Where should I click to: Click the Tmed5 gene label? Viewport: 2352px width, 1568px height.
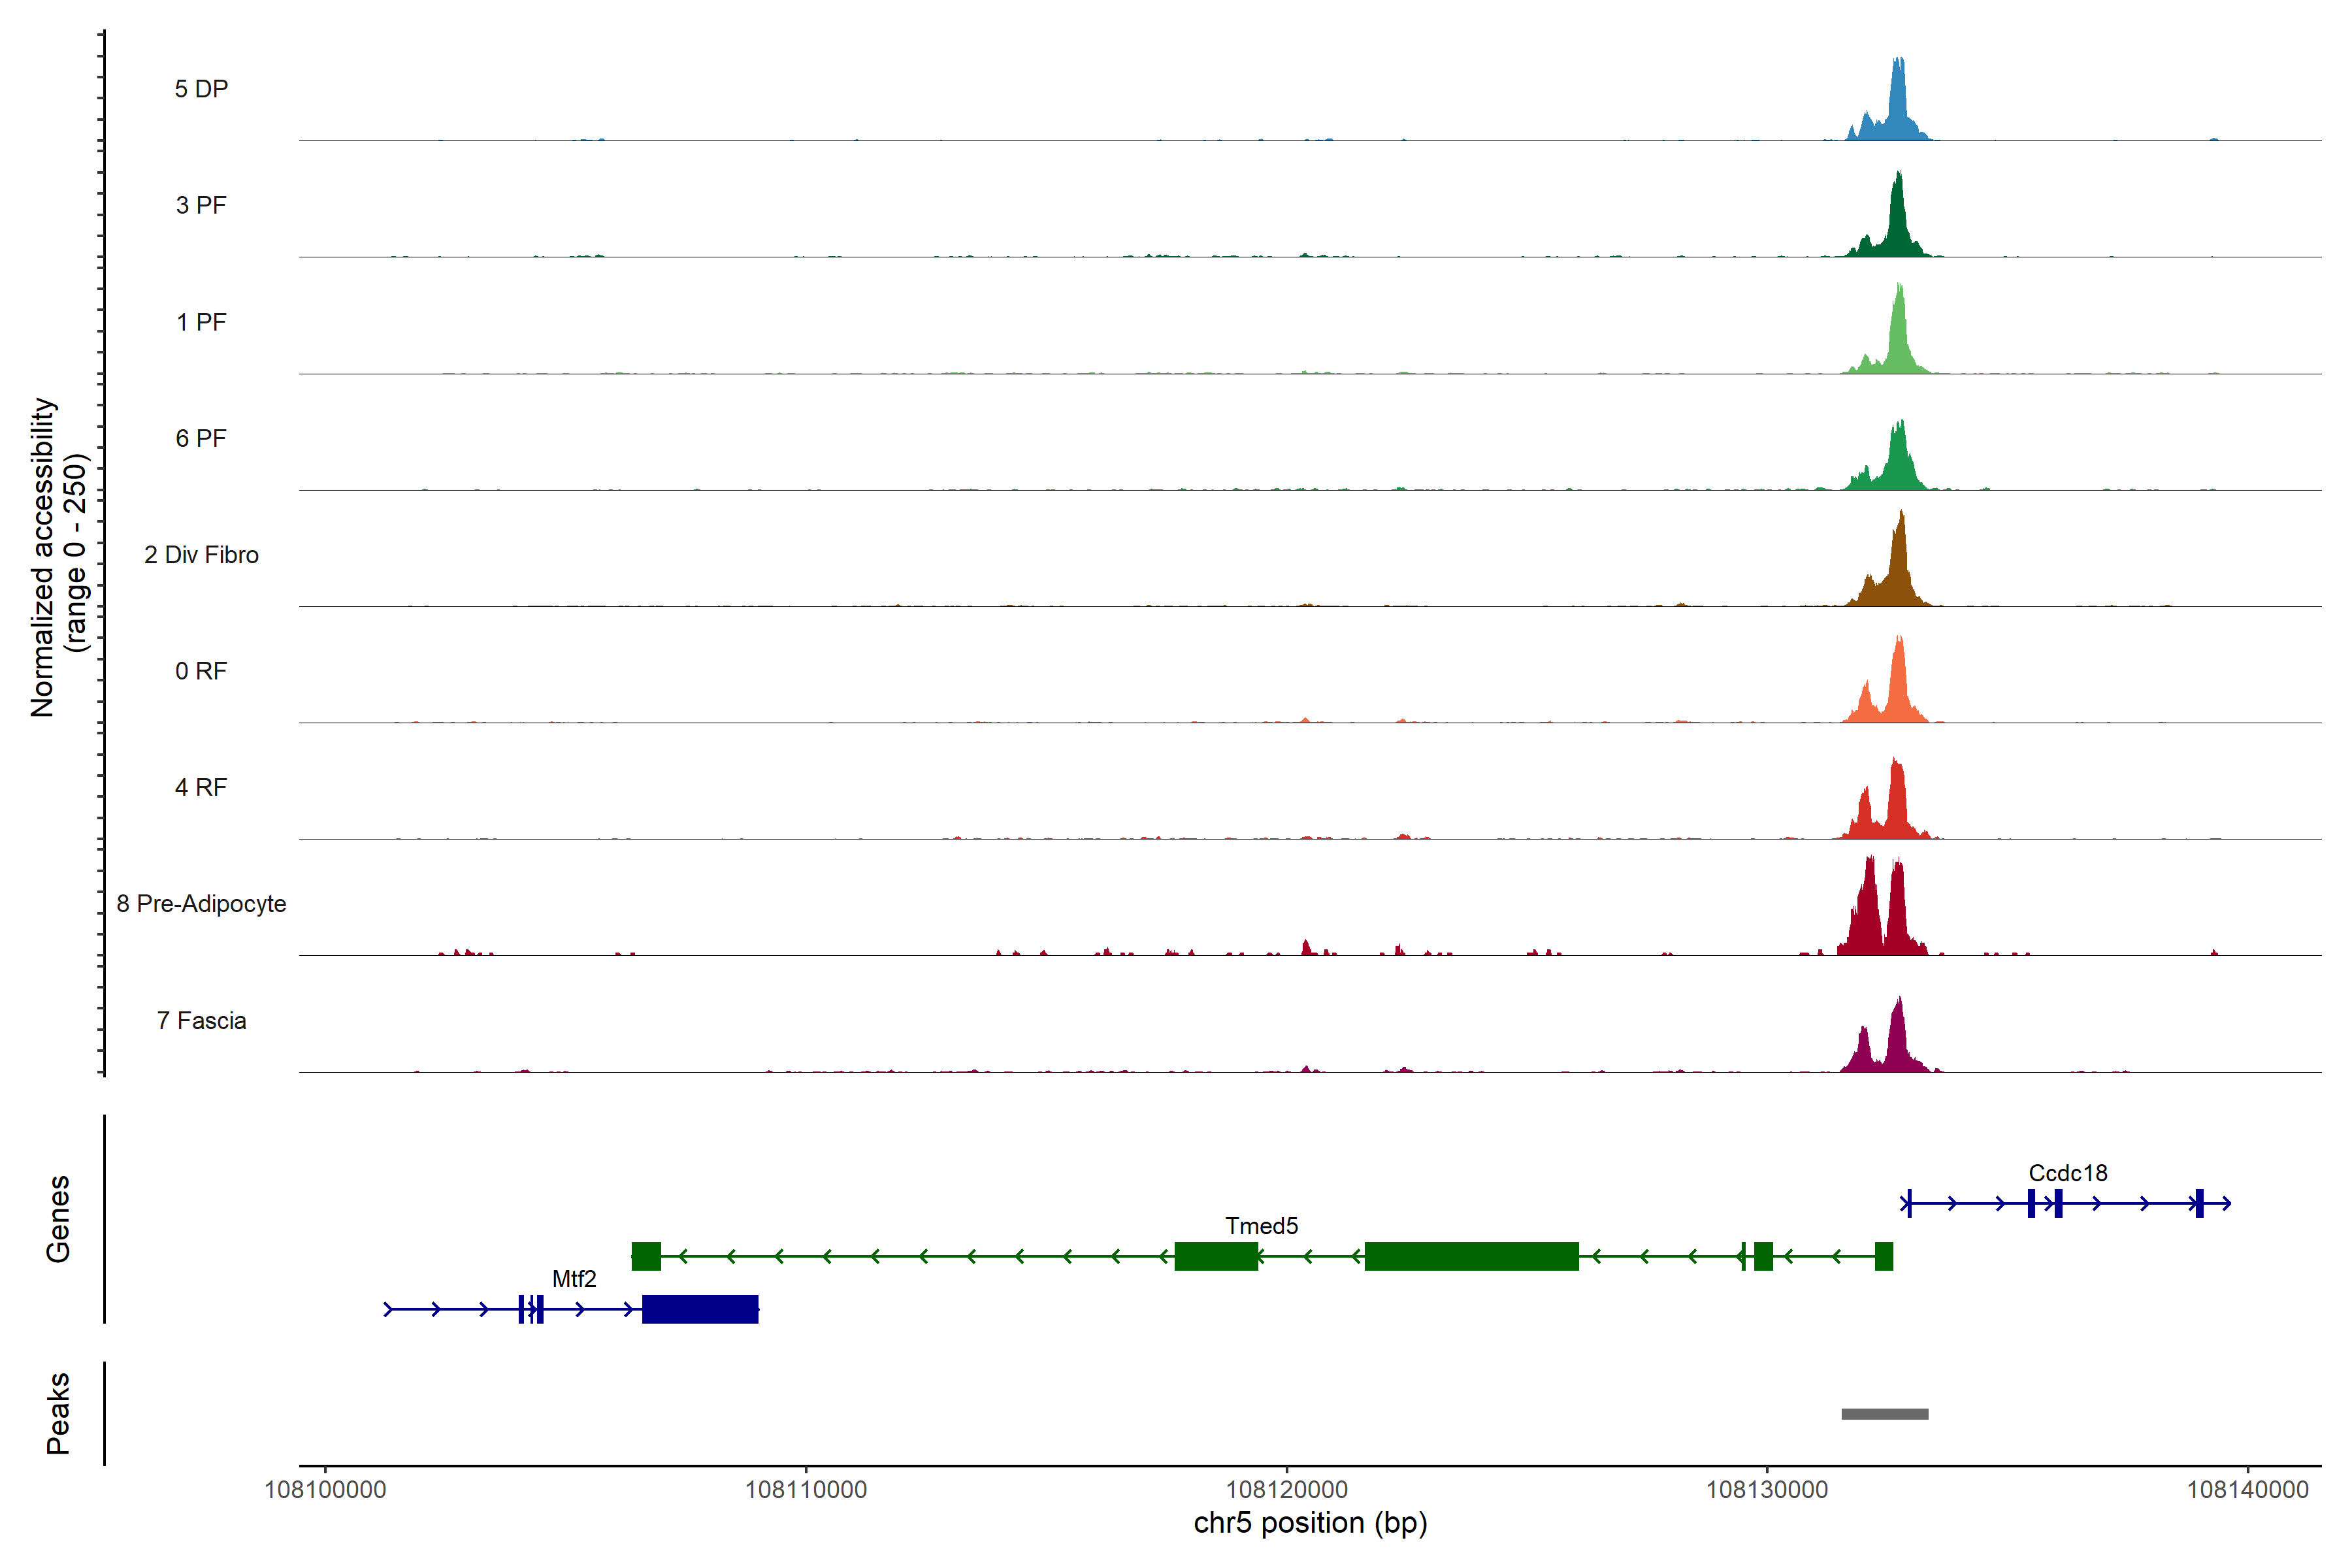tap(1261, 1226)
